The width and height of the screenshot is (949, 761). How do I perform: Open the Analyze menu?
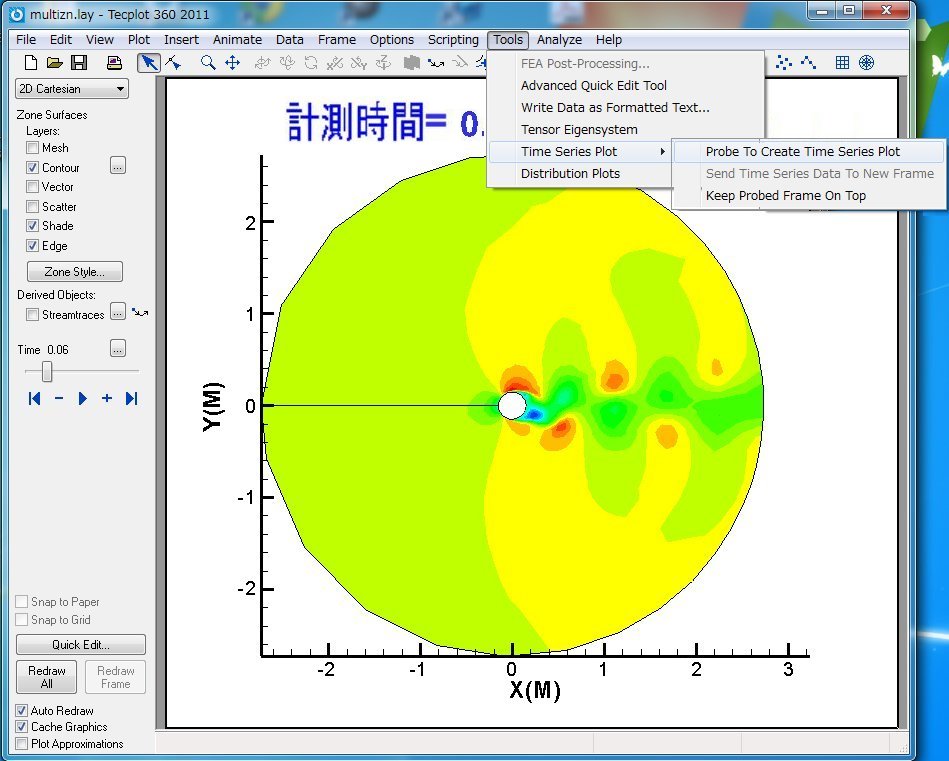559,39
